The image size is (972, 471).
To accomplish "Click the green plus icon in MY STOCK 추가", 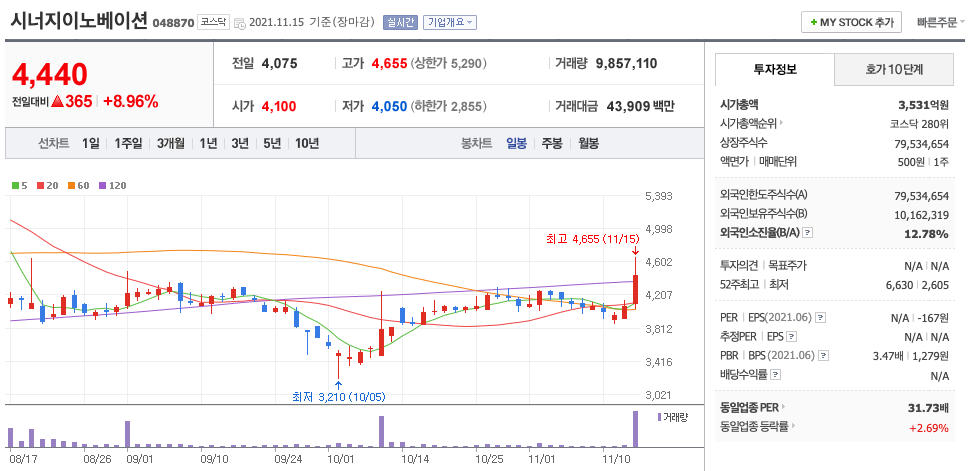I will point(813,23).
